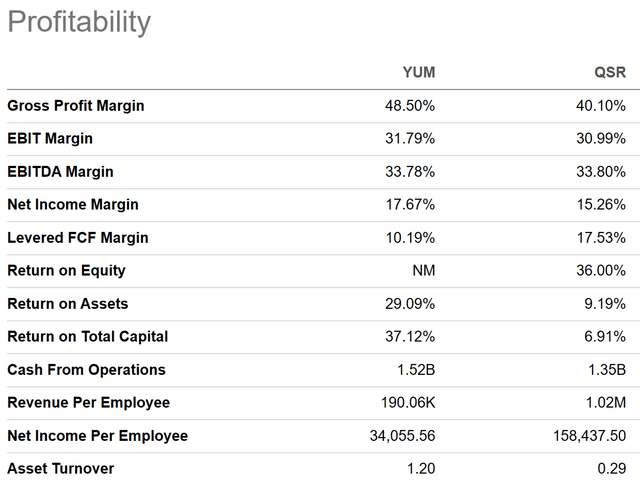This screenshot has width=640, height=490.
Task: Click the Revenue Per Employee label
Action: click(89, 402)
